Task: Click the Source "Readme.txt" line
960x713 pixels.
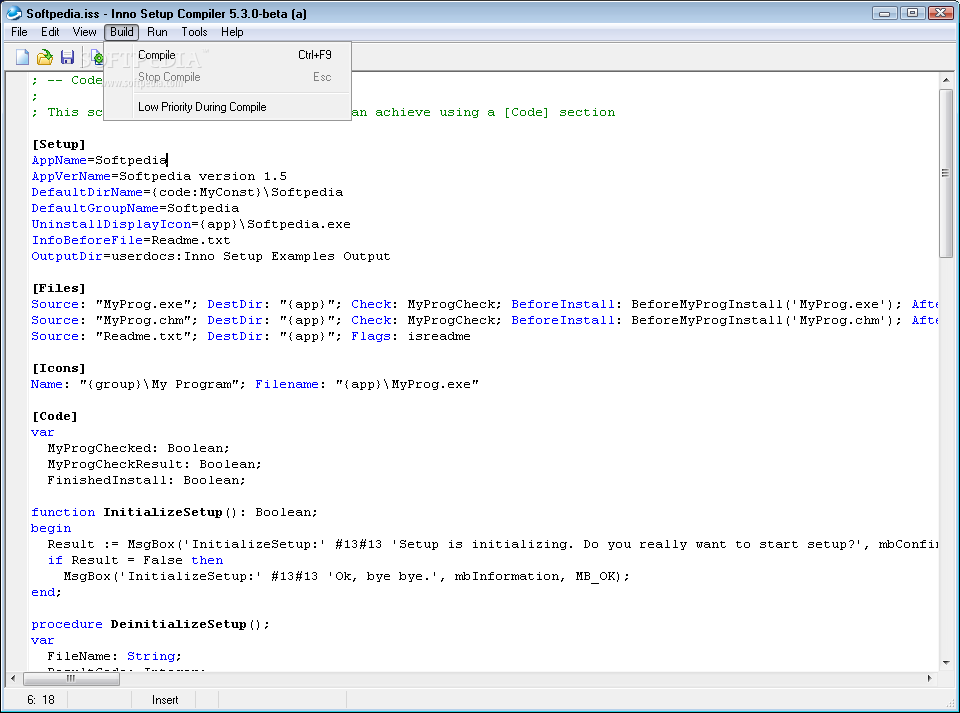Action: point(251,336)
